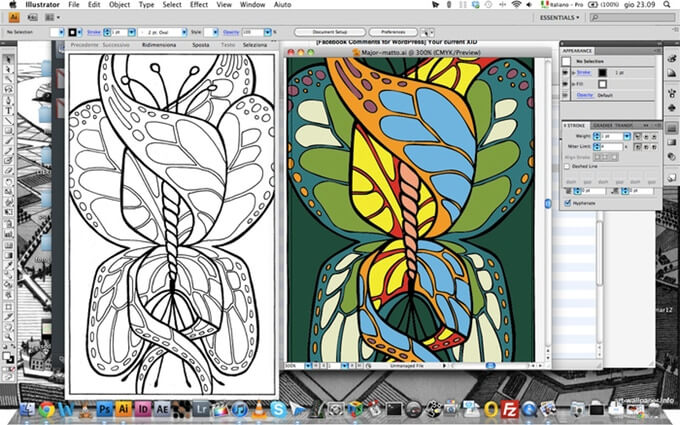
Task: Click the Preferences button
Action: click(393, 32)
